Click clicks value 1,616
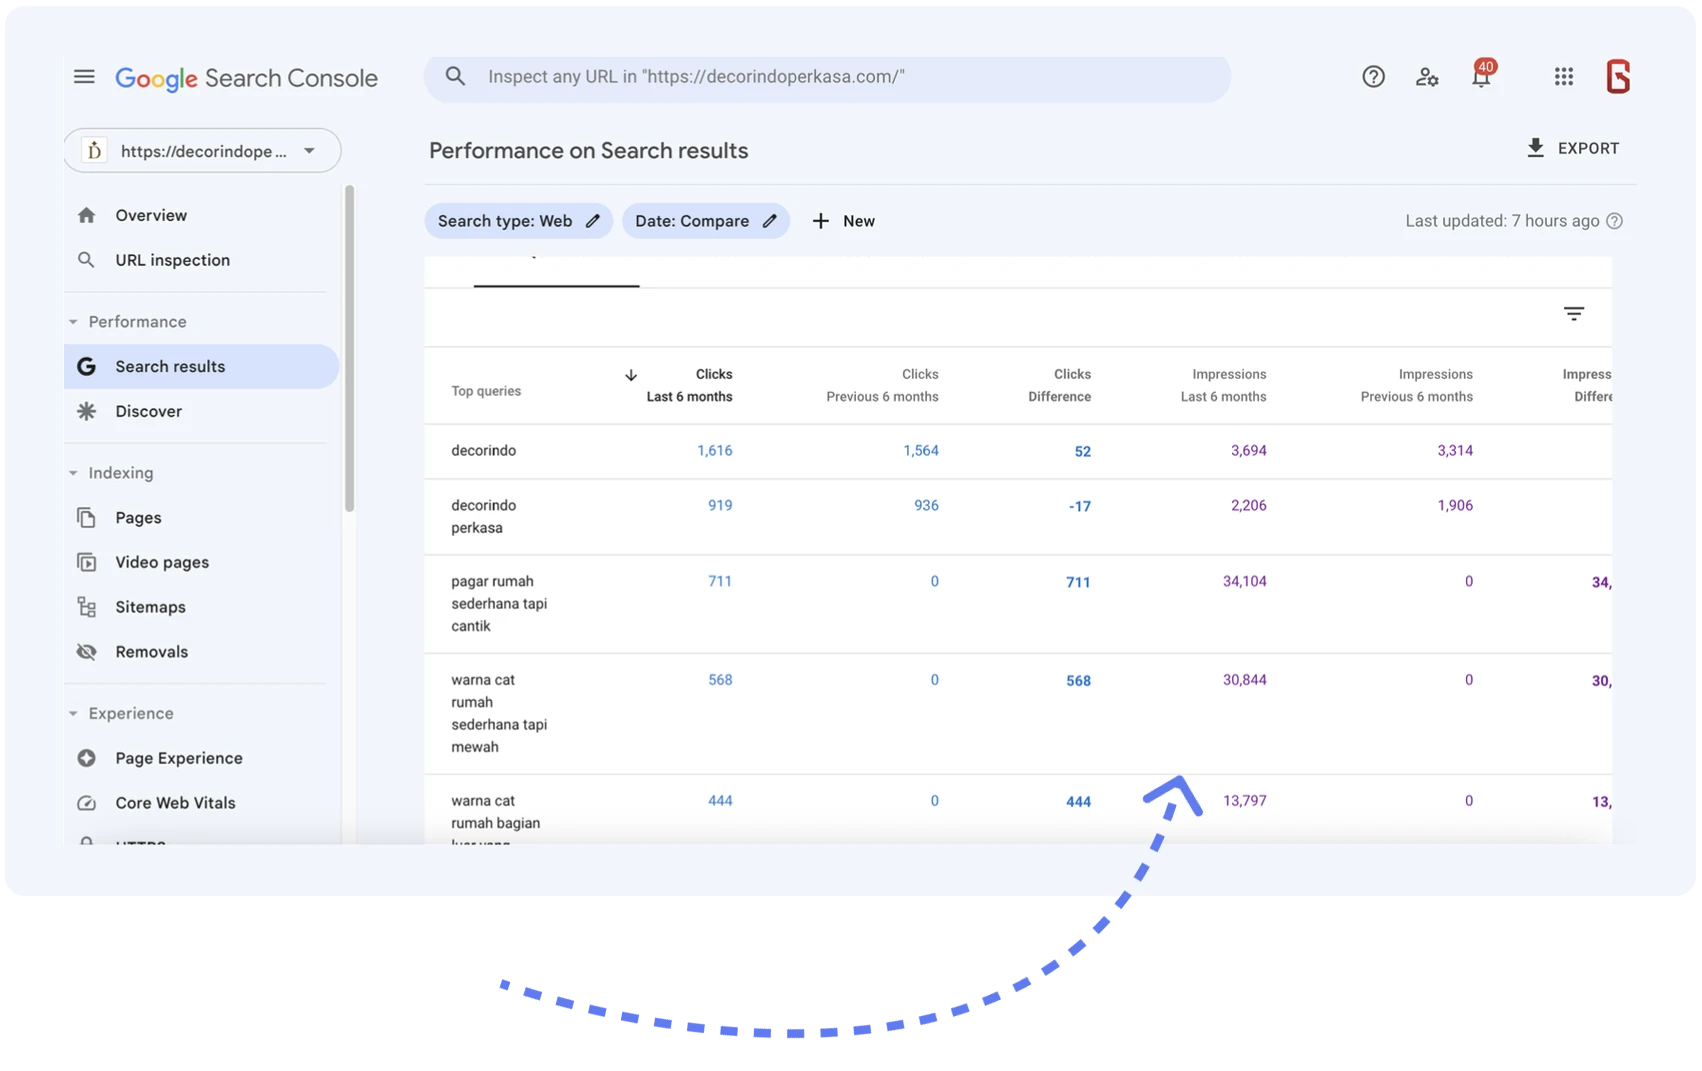 coord(714,451)
